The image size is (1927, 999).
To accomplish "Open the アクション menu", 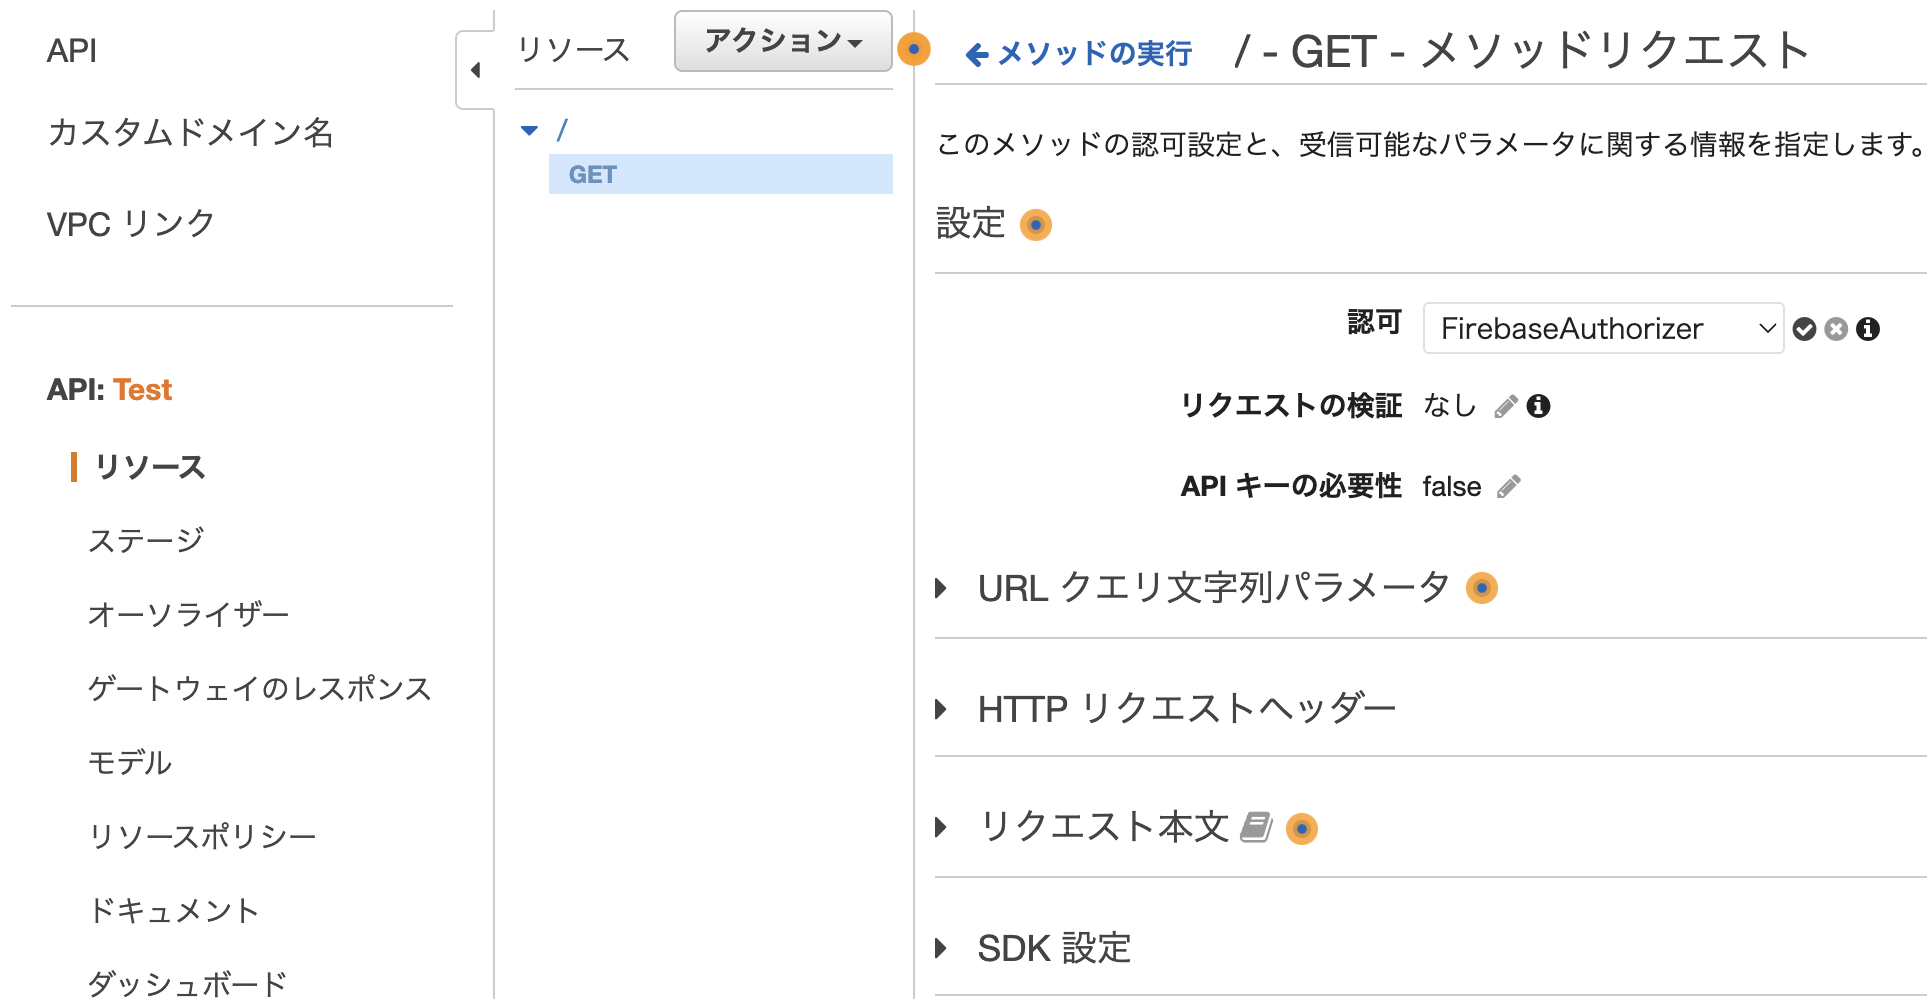I will point(783,40).
